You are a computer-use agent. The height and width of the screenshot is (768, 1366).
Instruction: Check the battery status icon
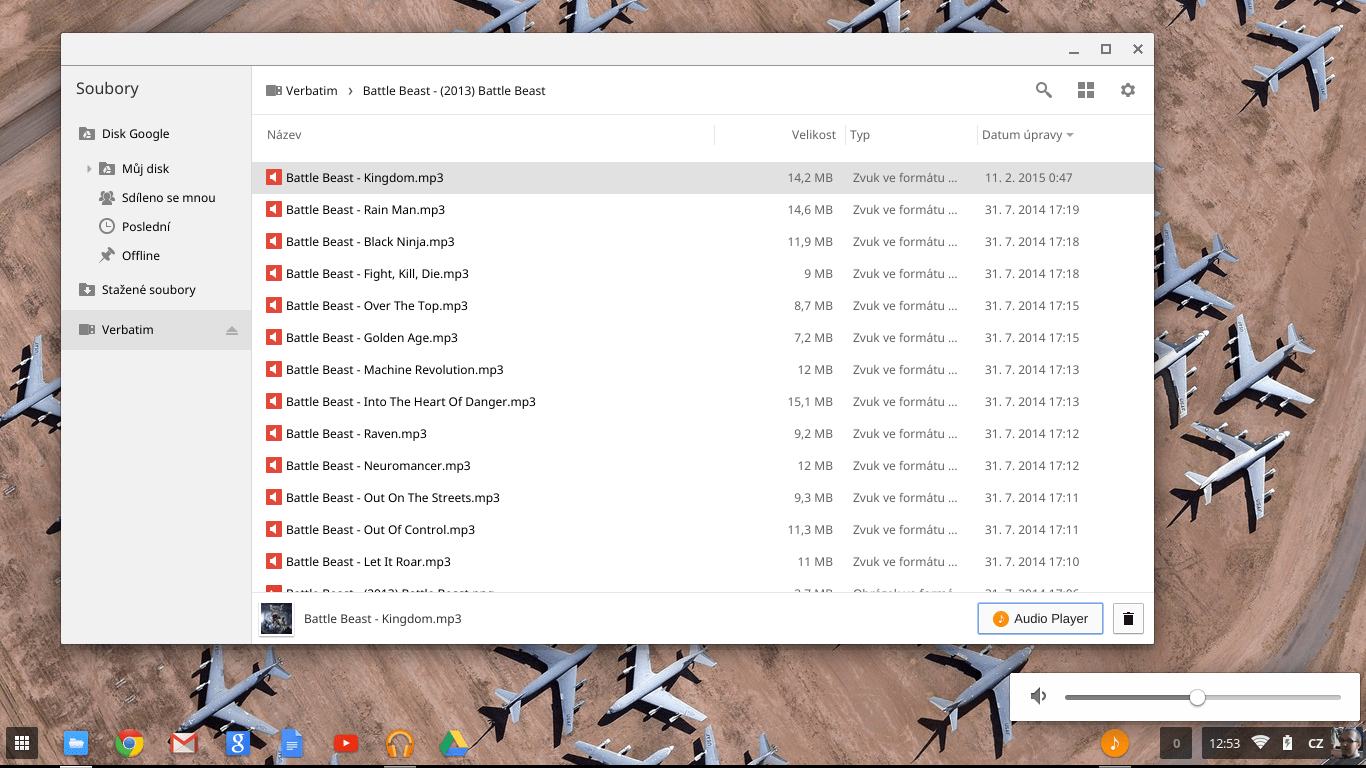point(1287,743)
